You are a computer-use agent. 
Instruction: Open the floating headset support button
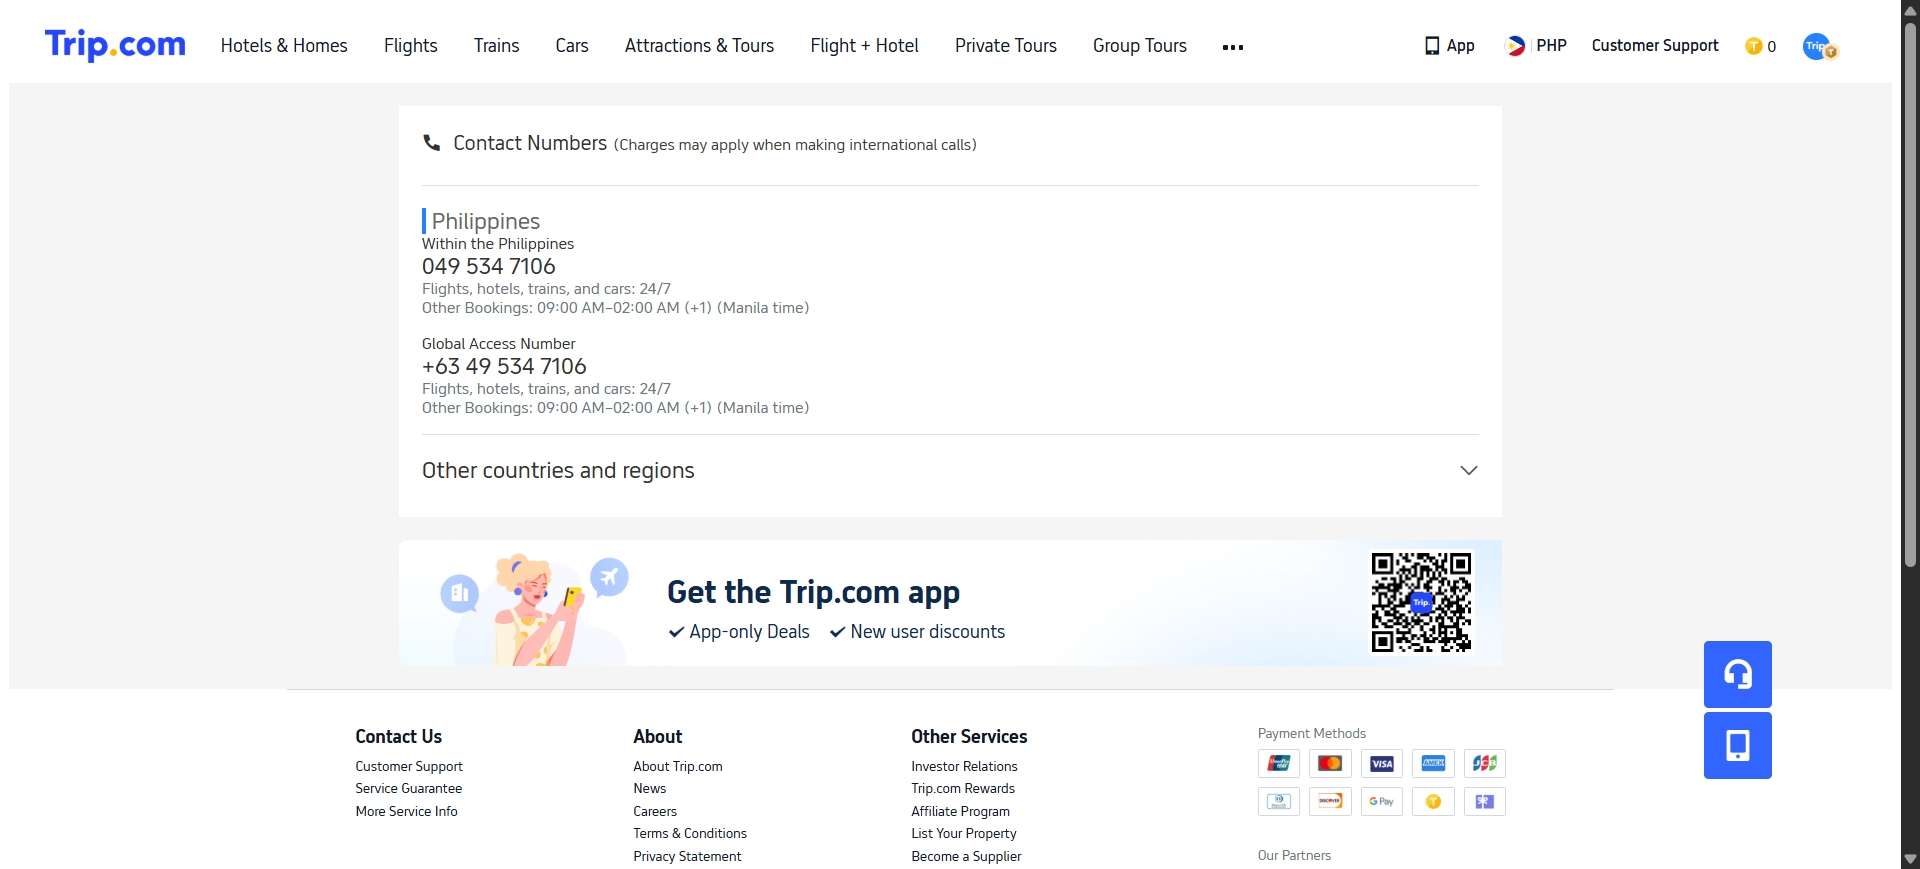coord(1737,674)
